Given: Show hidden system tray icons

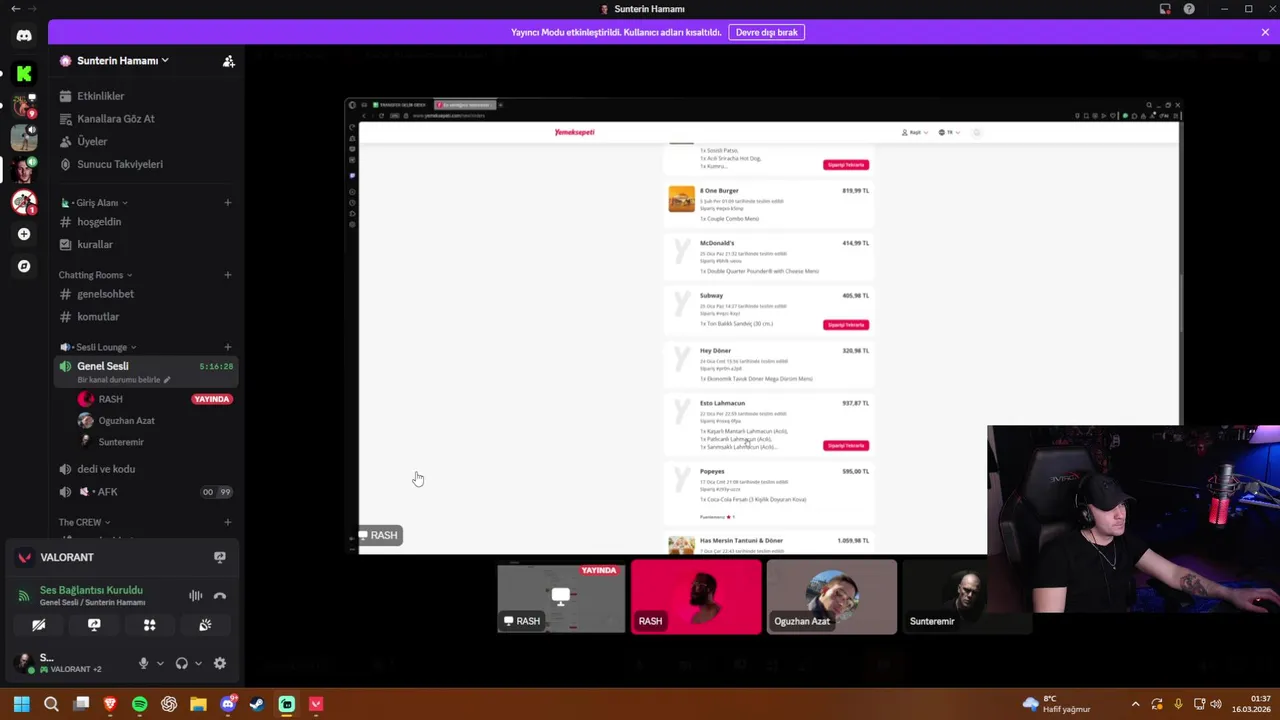Looking at the screenshot, I should [1135, 704].
